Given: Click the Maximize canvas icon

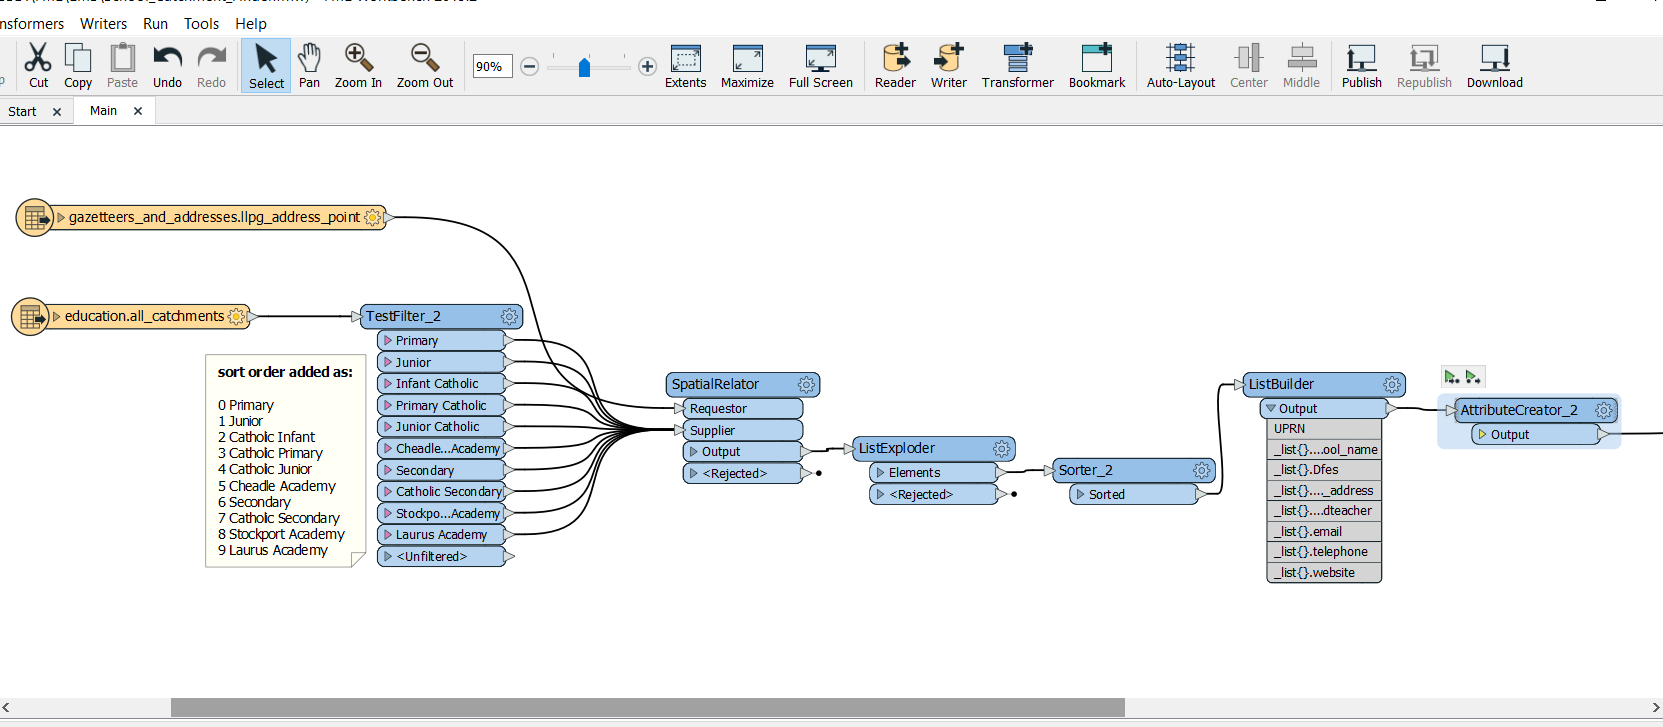Looking at the screenshot, I should click(x=747, y=66).
